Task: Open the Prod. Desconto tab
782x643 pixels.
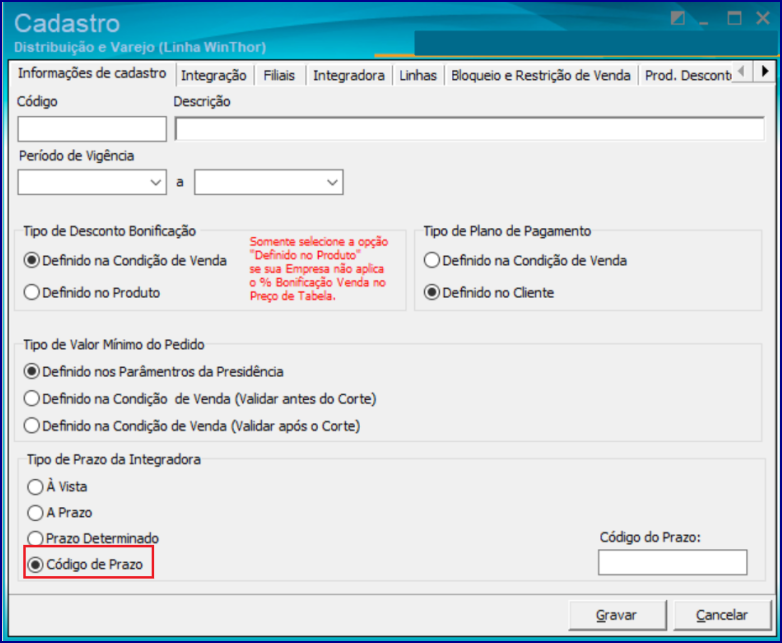Action: (x=688, y=75)
